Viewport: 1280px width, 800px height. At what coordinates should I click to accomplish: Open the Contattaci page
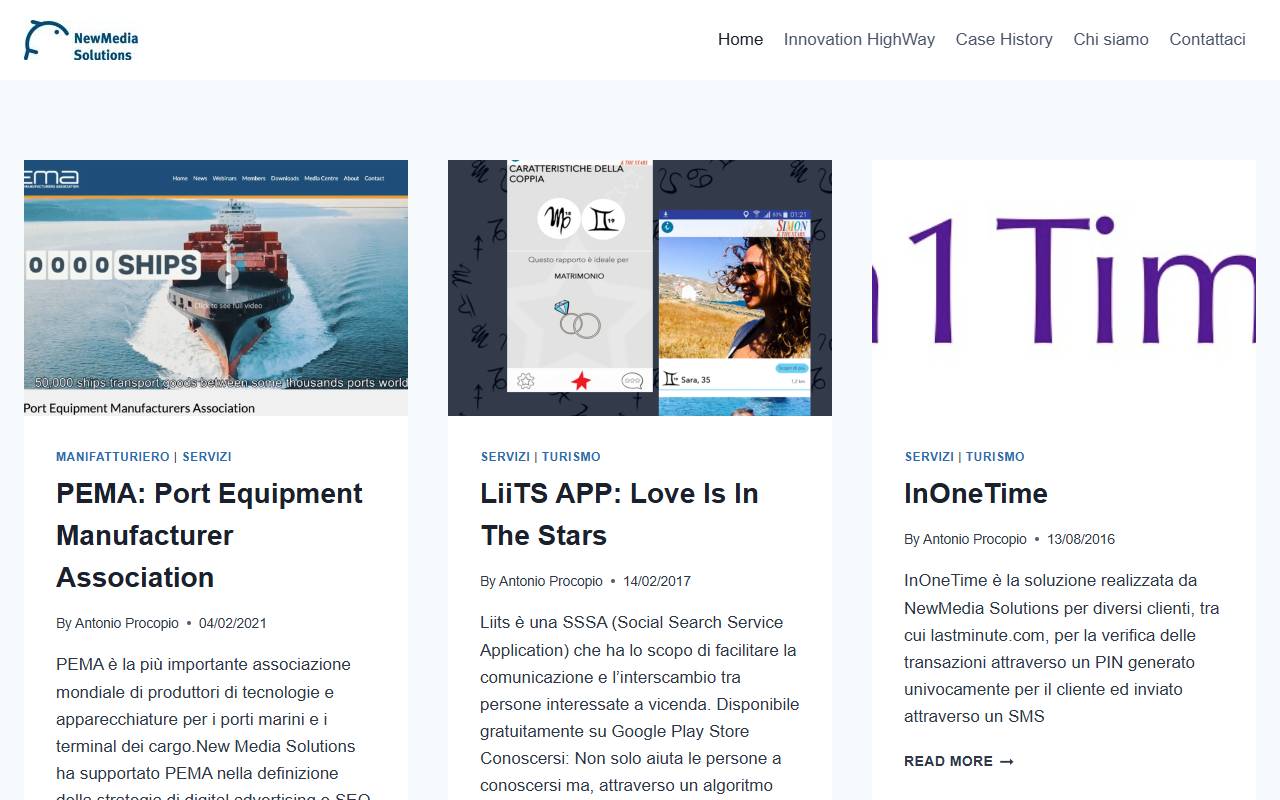[1207, 39]
